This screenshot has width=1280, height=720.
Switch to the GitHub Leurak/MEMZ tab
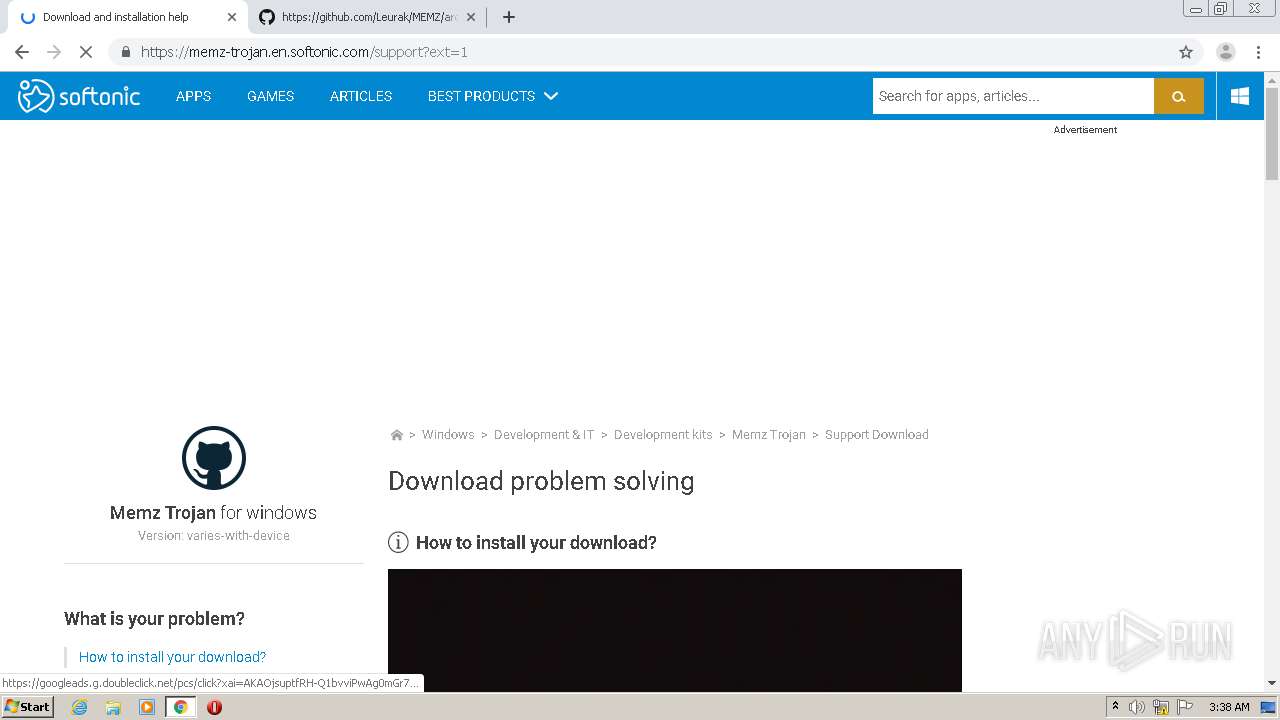(x=366, y=17)
